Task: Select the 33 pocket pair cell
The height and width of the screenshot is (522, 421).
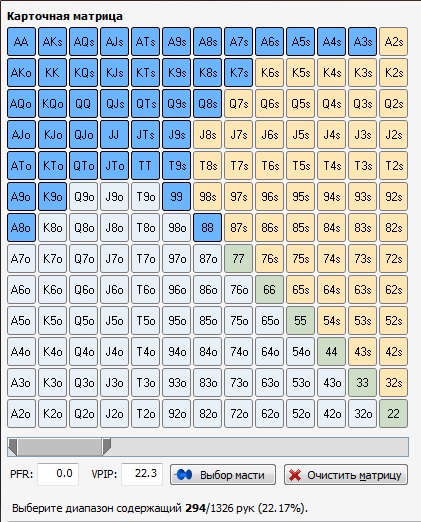Action: tap(362, 383)
